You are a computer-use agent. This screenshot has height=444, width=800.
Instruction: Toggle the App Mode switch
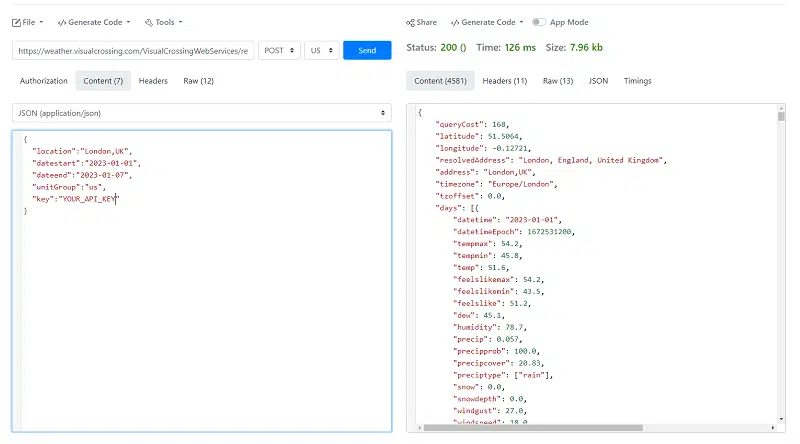539,22
